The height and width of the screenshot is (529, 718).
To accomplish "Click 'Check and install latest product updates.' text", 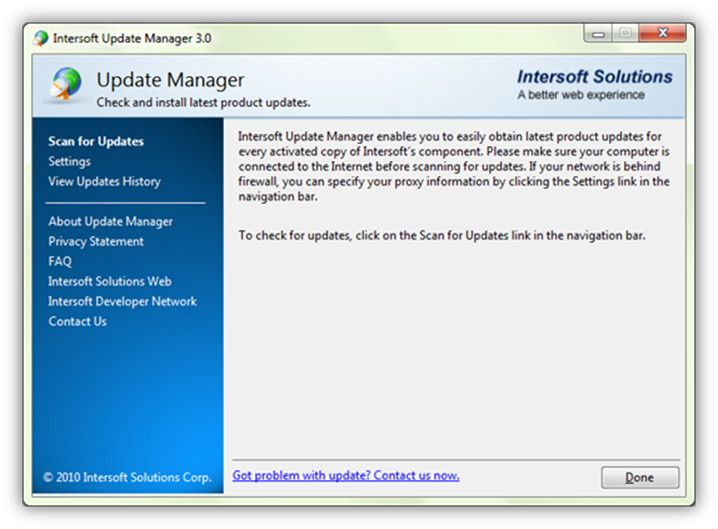I will (x=203, y=102).
